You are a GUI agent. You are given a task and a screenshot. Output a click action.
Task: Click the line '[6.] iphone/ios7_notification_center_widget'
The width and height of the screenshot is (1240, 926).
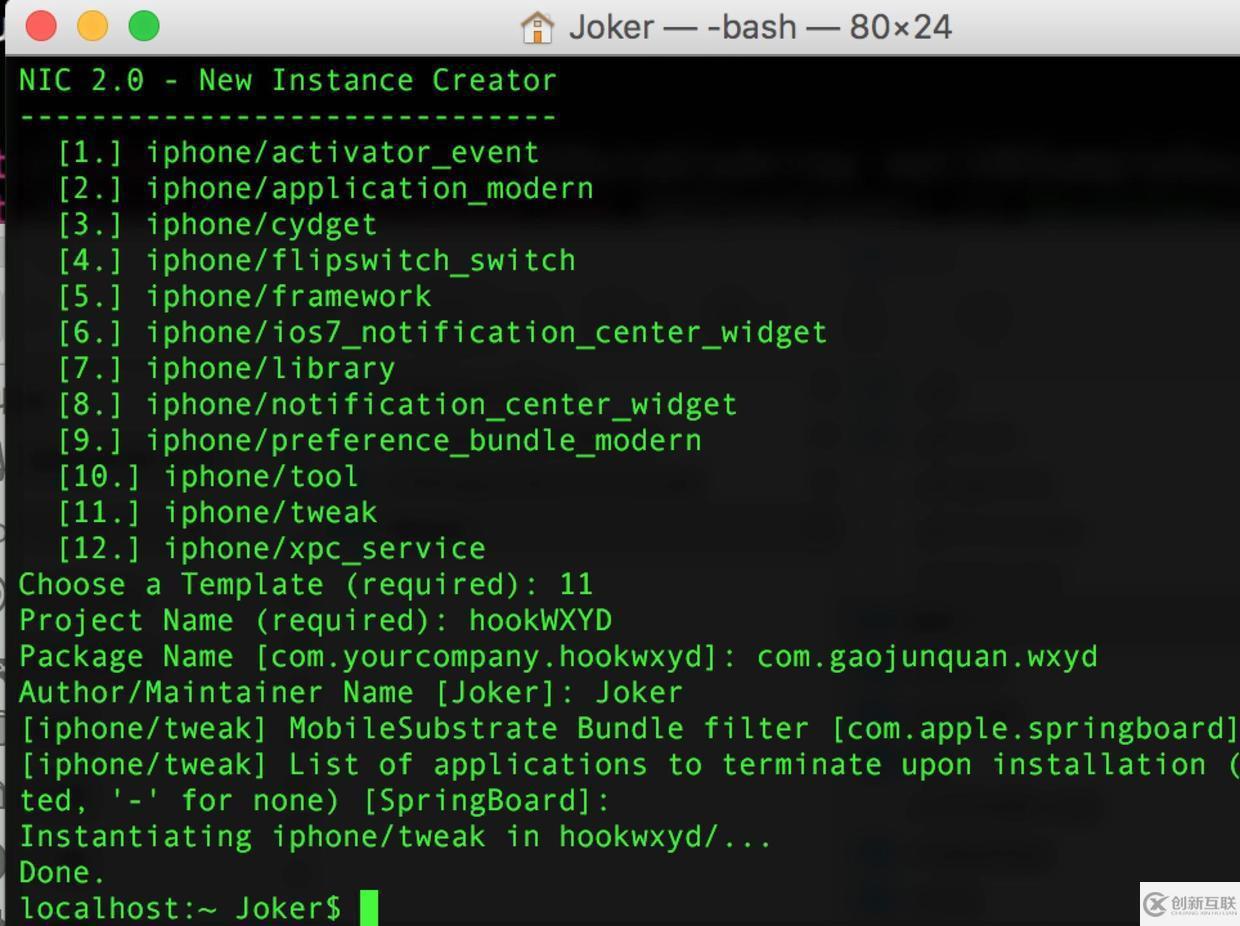442,332
